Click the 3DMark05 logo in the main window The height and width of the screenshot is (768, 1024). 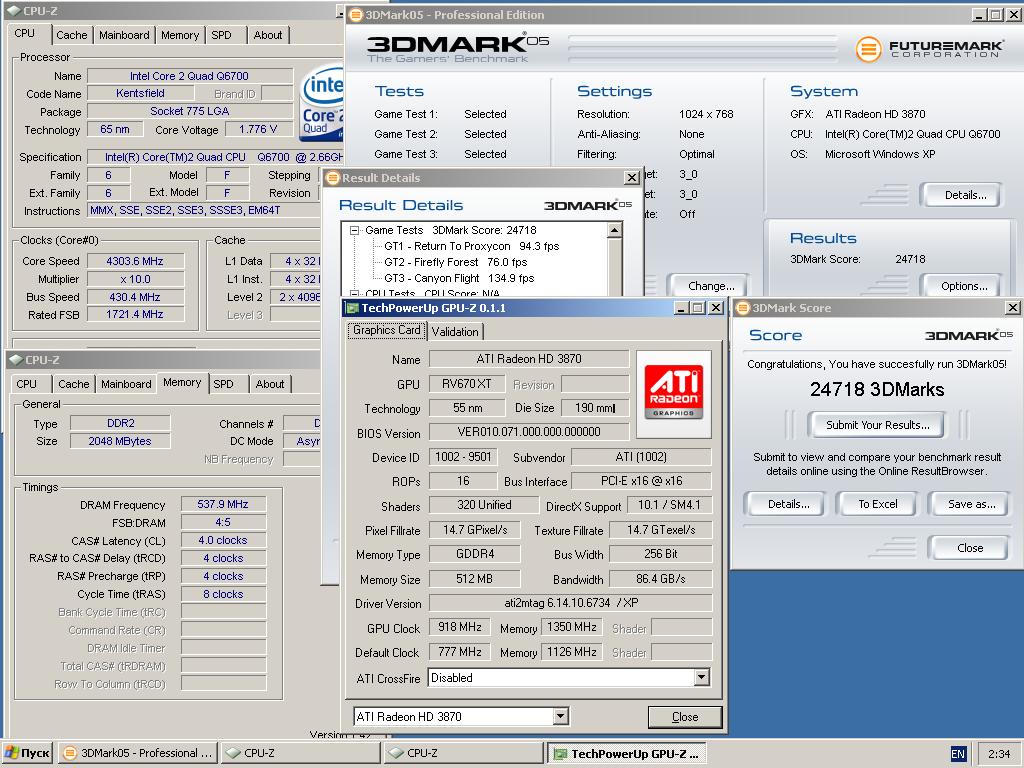457,48
